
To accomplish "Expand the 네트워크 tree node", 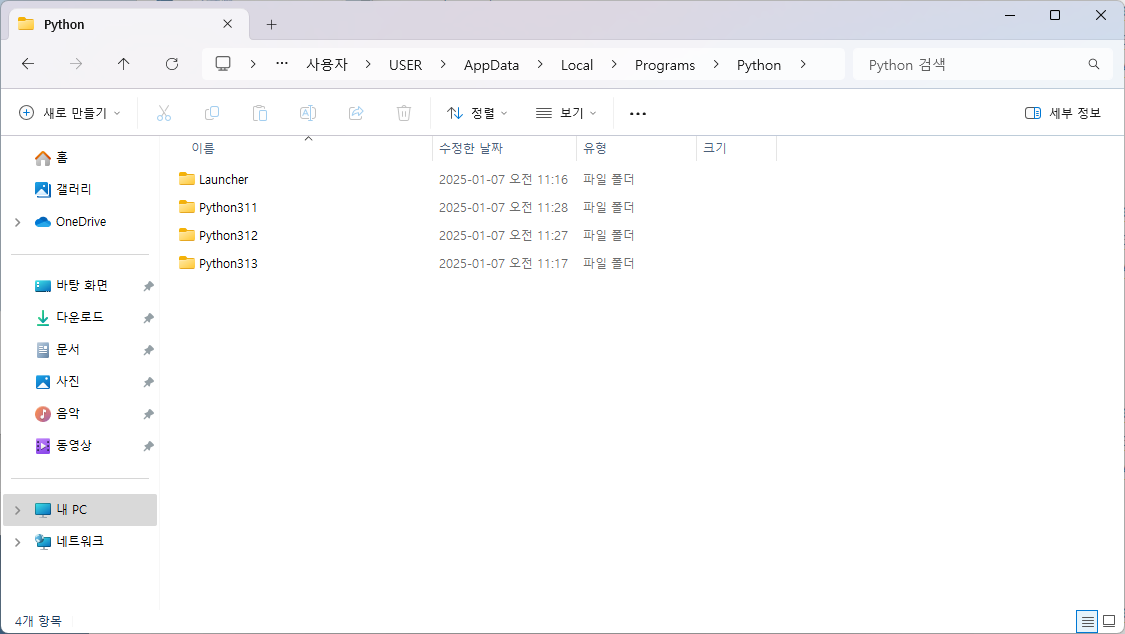I will 17,542.
